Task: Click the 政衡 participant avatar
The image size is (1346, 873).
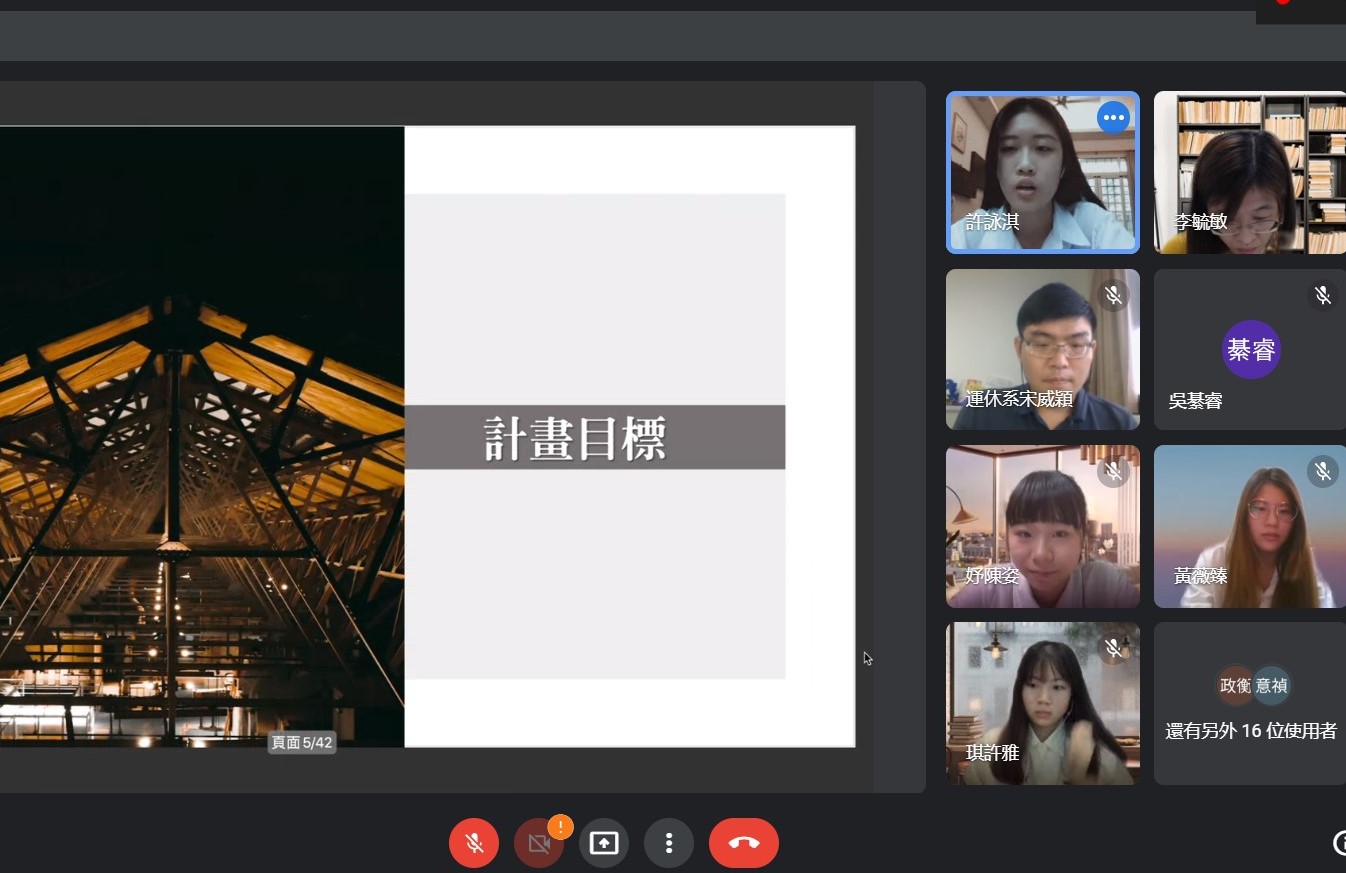Action: pos(1236,686)
